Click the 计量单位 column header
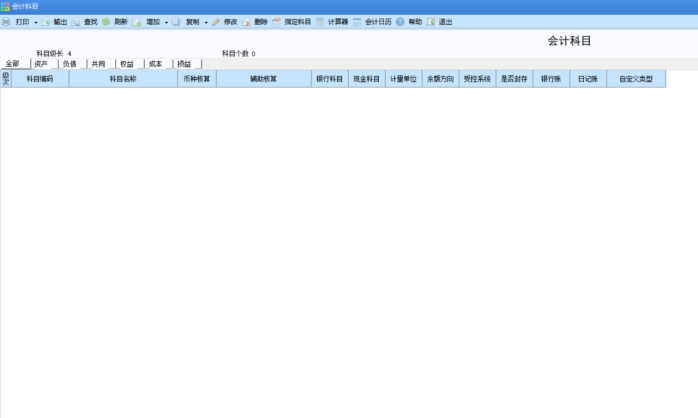 coord(404,79)
